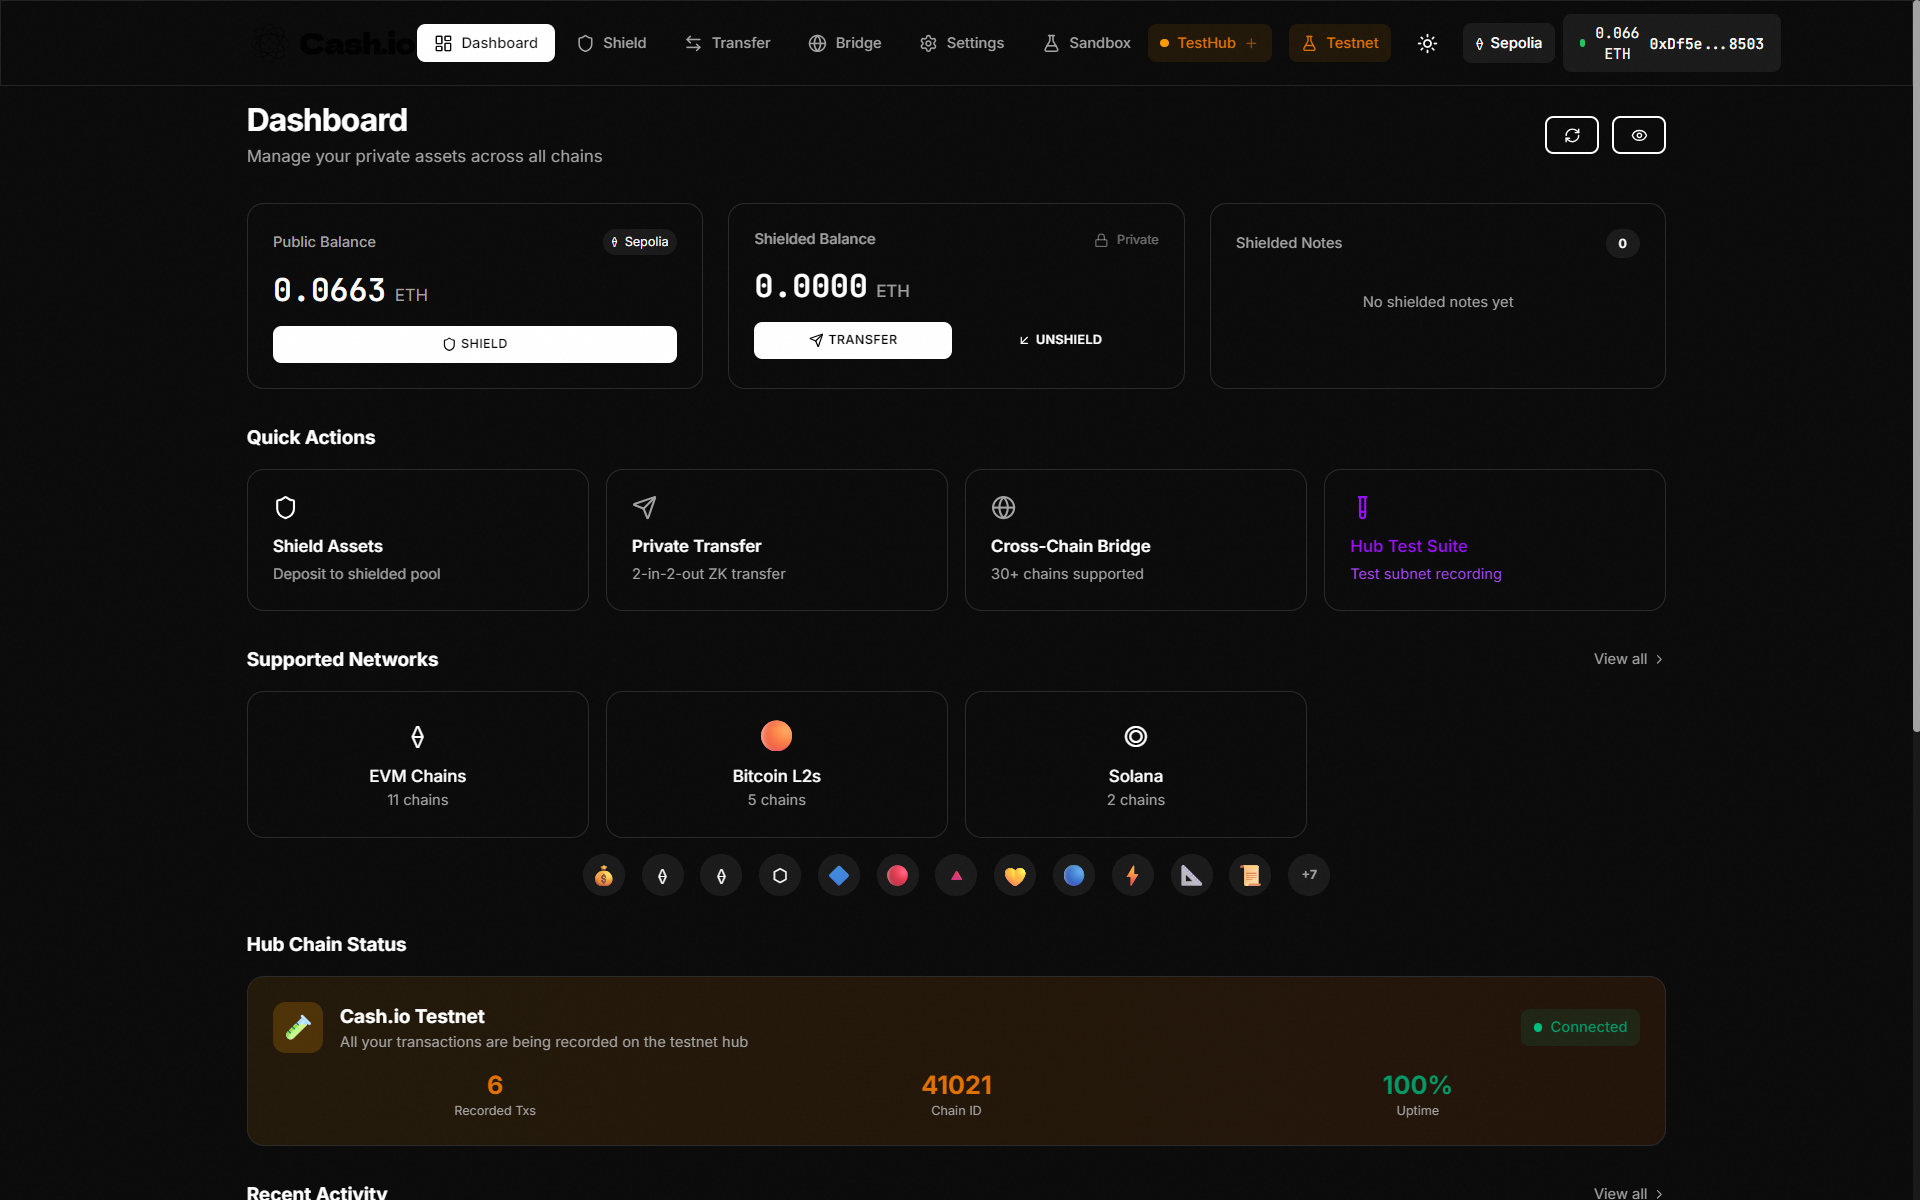Expand Supported Networks View all
Screen dimensions: 1920x1200
point(1628,659)
